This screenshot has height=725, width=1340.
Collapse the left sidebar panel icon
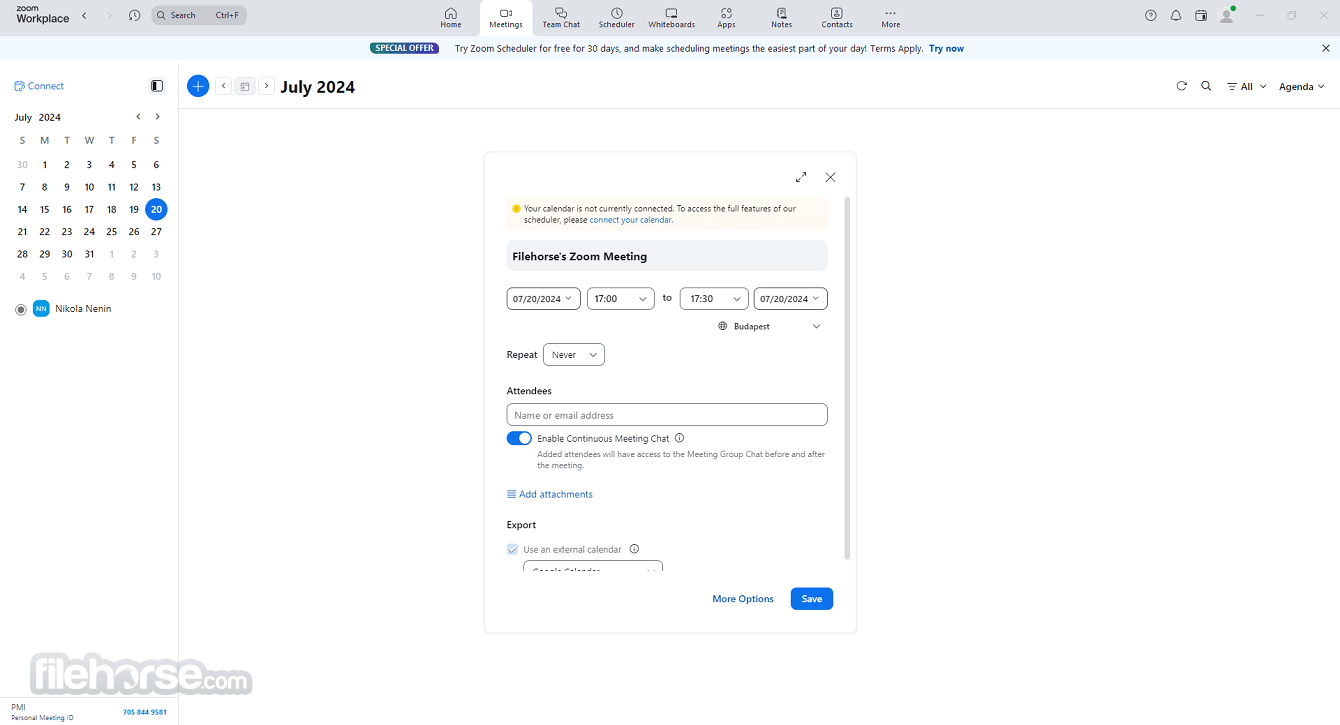coord(157,86)
